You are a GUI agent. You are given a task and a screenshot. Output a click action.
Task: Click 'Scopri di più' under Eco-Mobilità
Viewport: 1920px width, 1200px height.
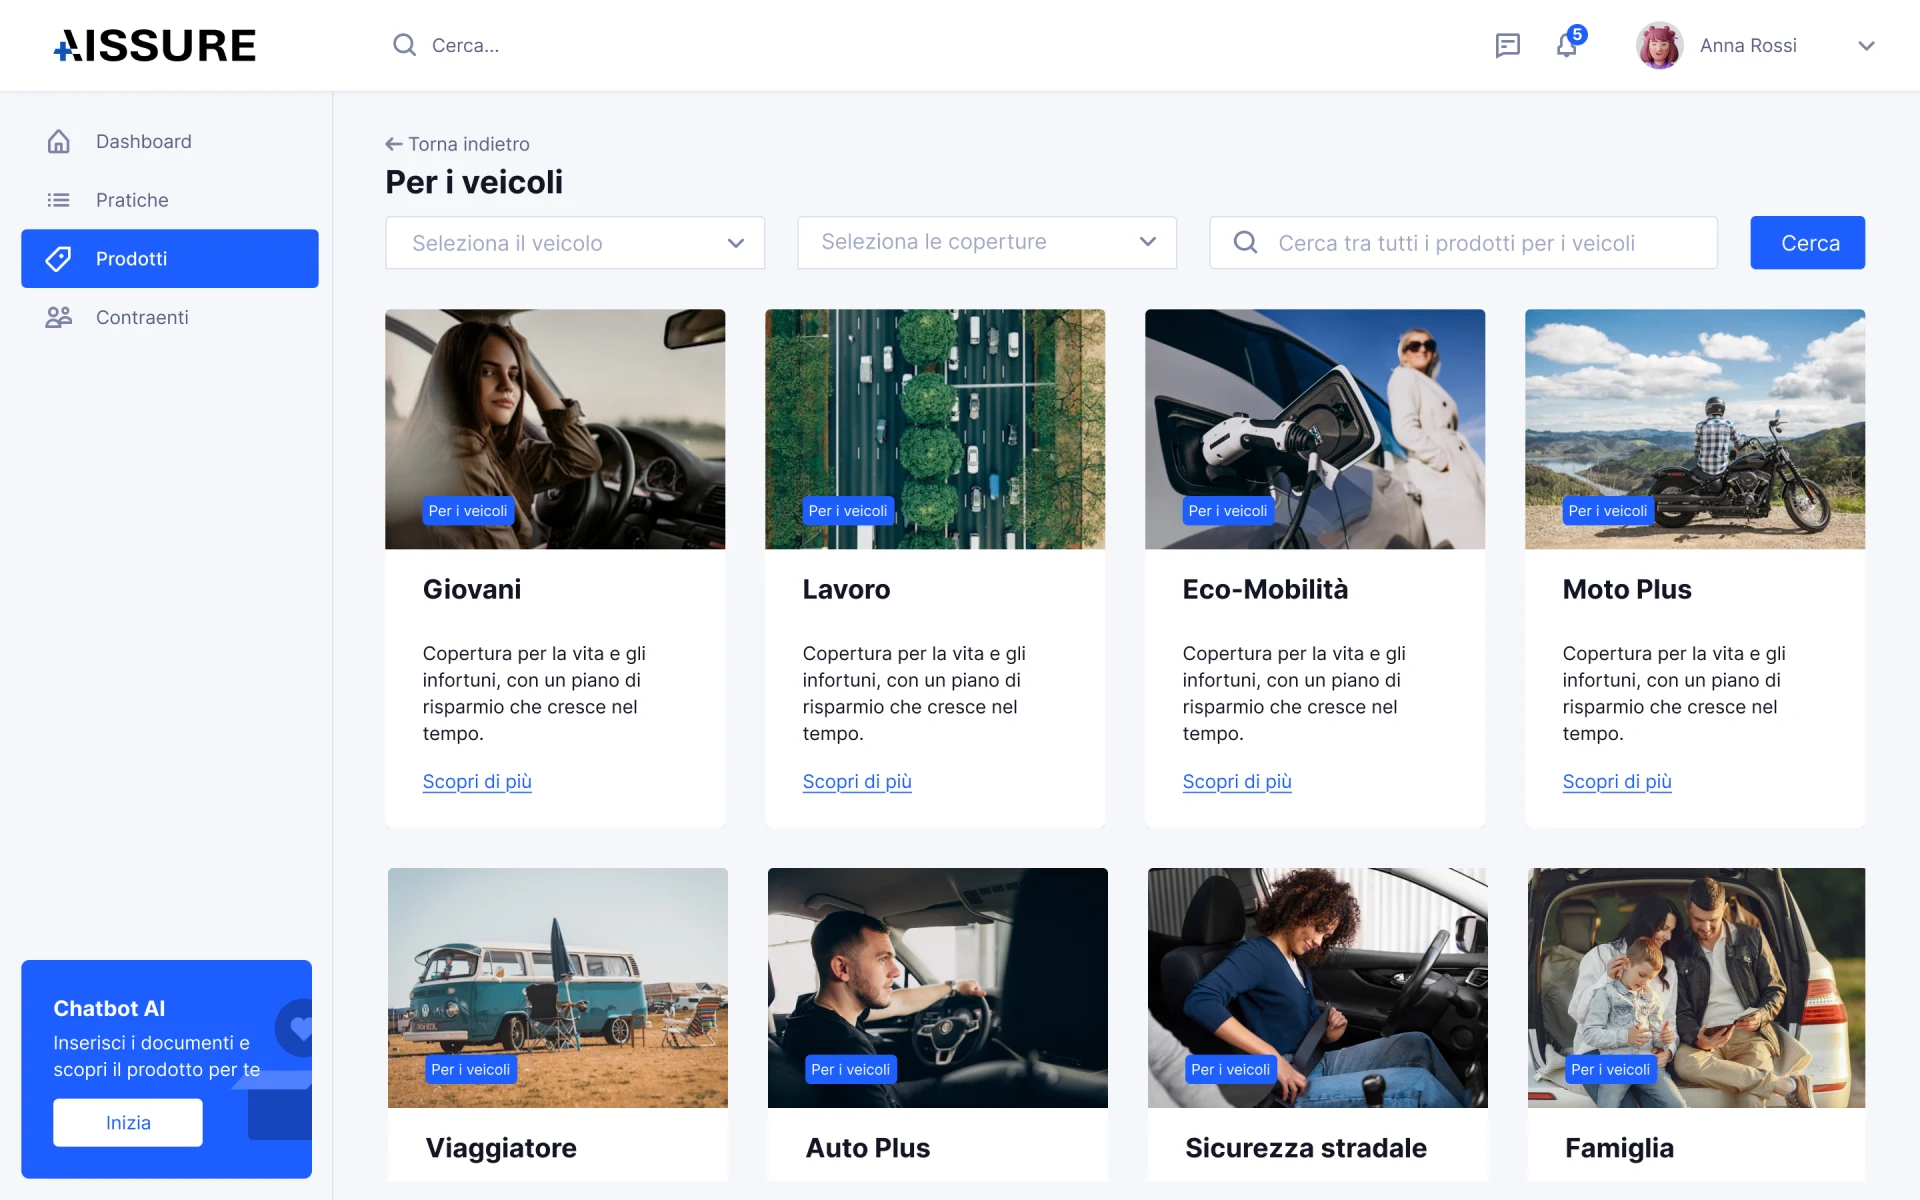pyautogui.click(x=1237, y=782)
